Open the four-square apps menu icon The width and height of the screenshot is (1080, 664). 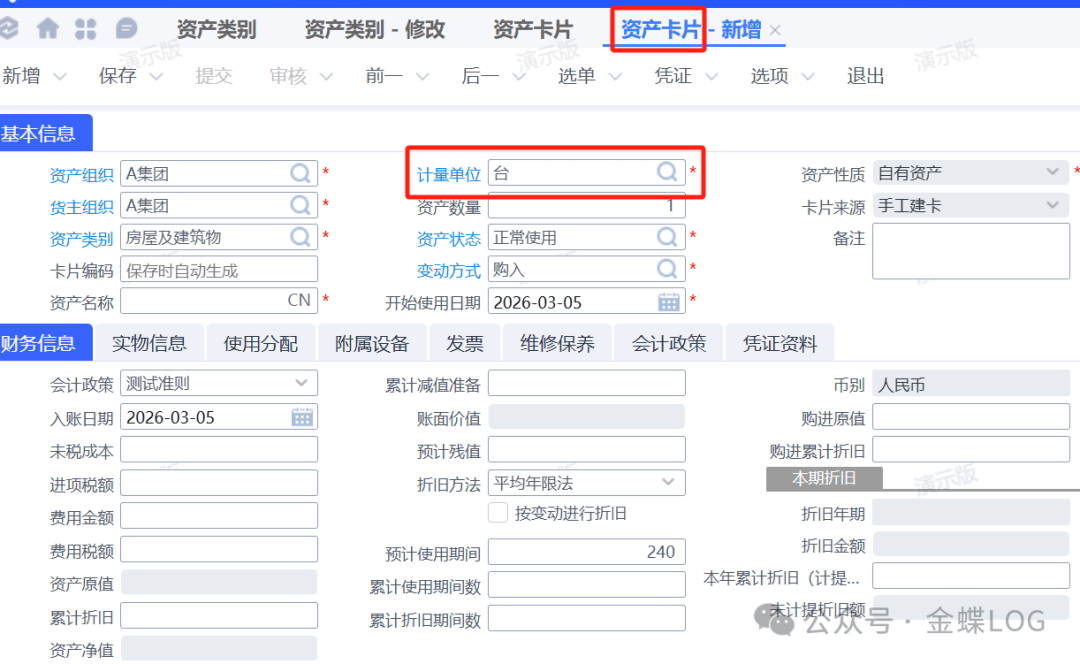pos(86,29)
